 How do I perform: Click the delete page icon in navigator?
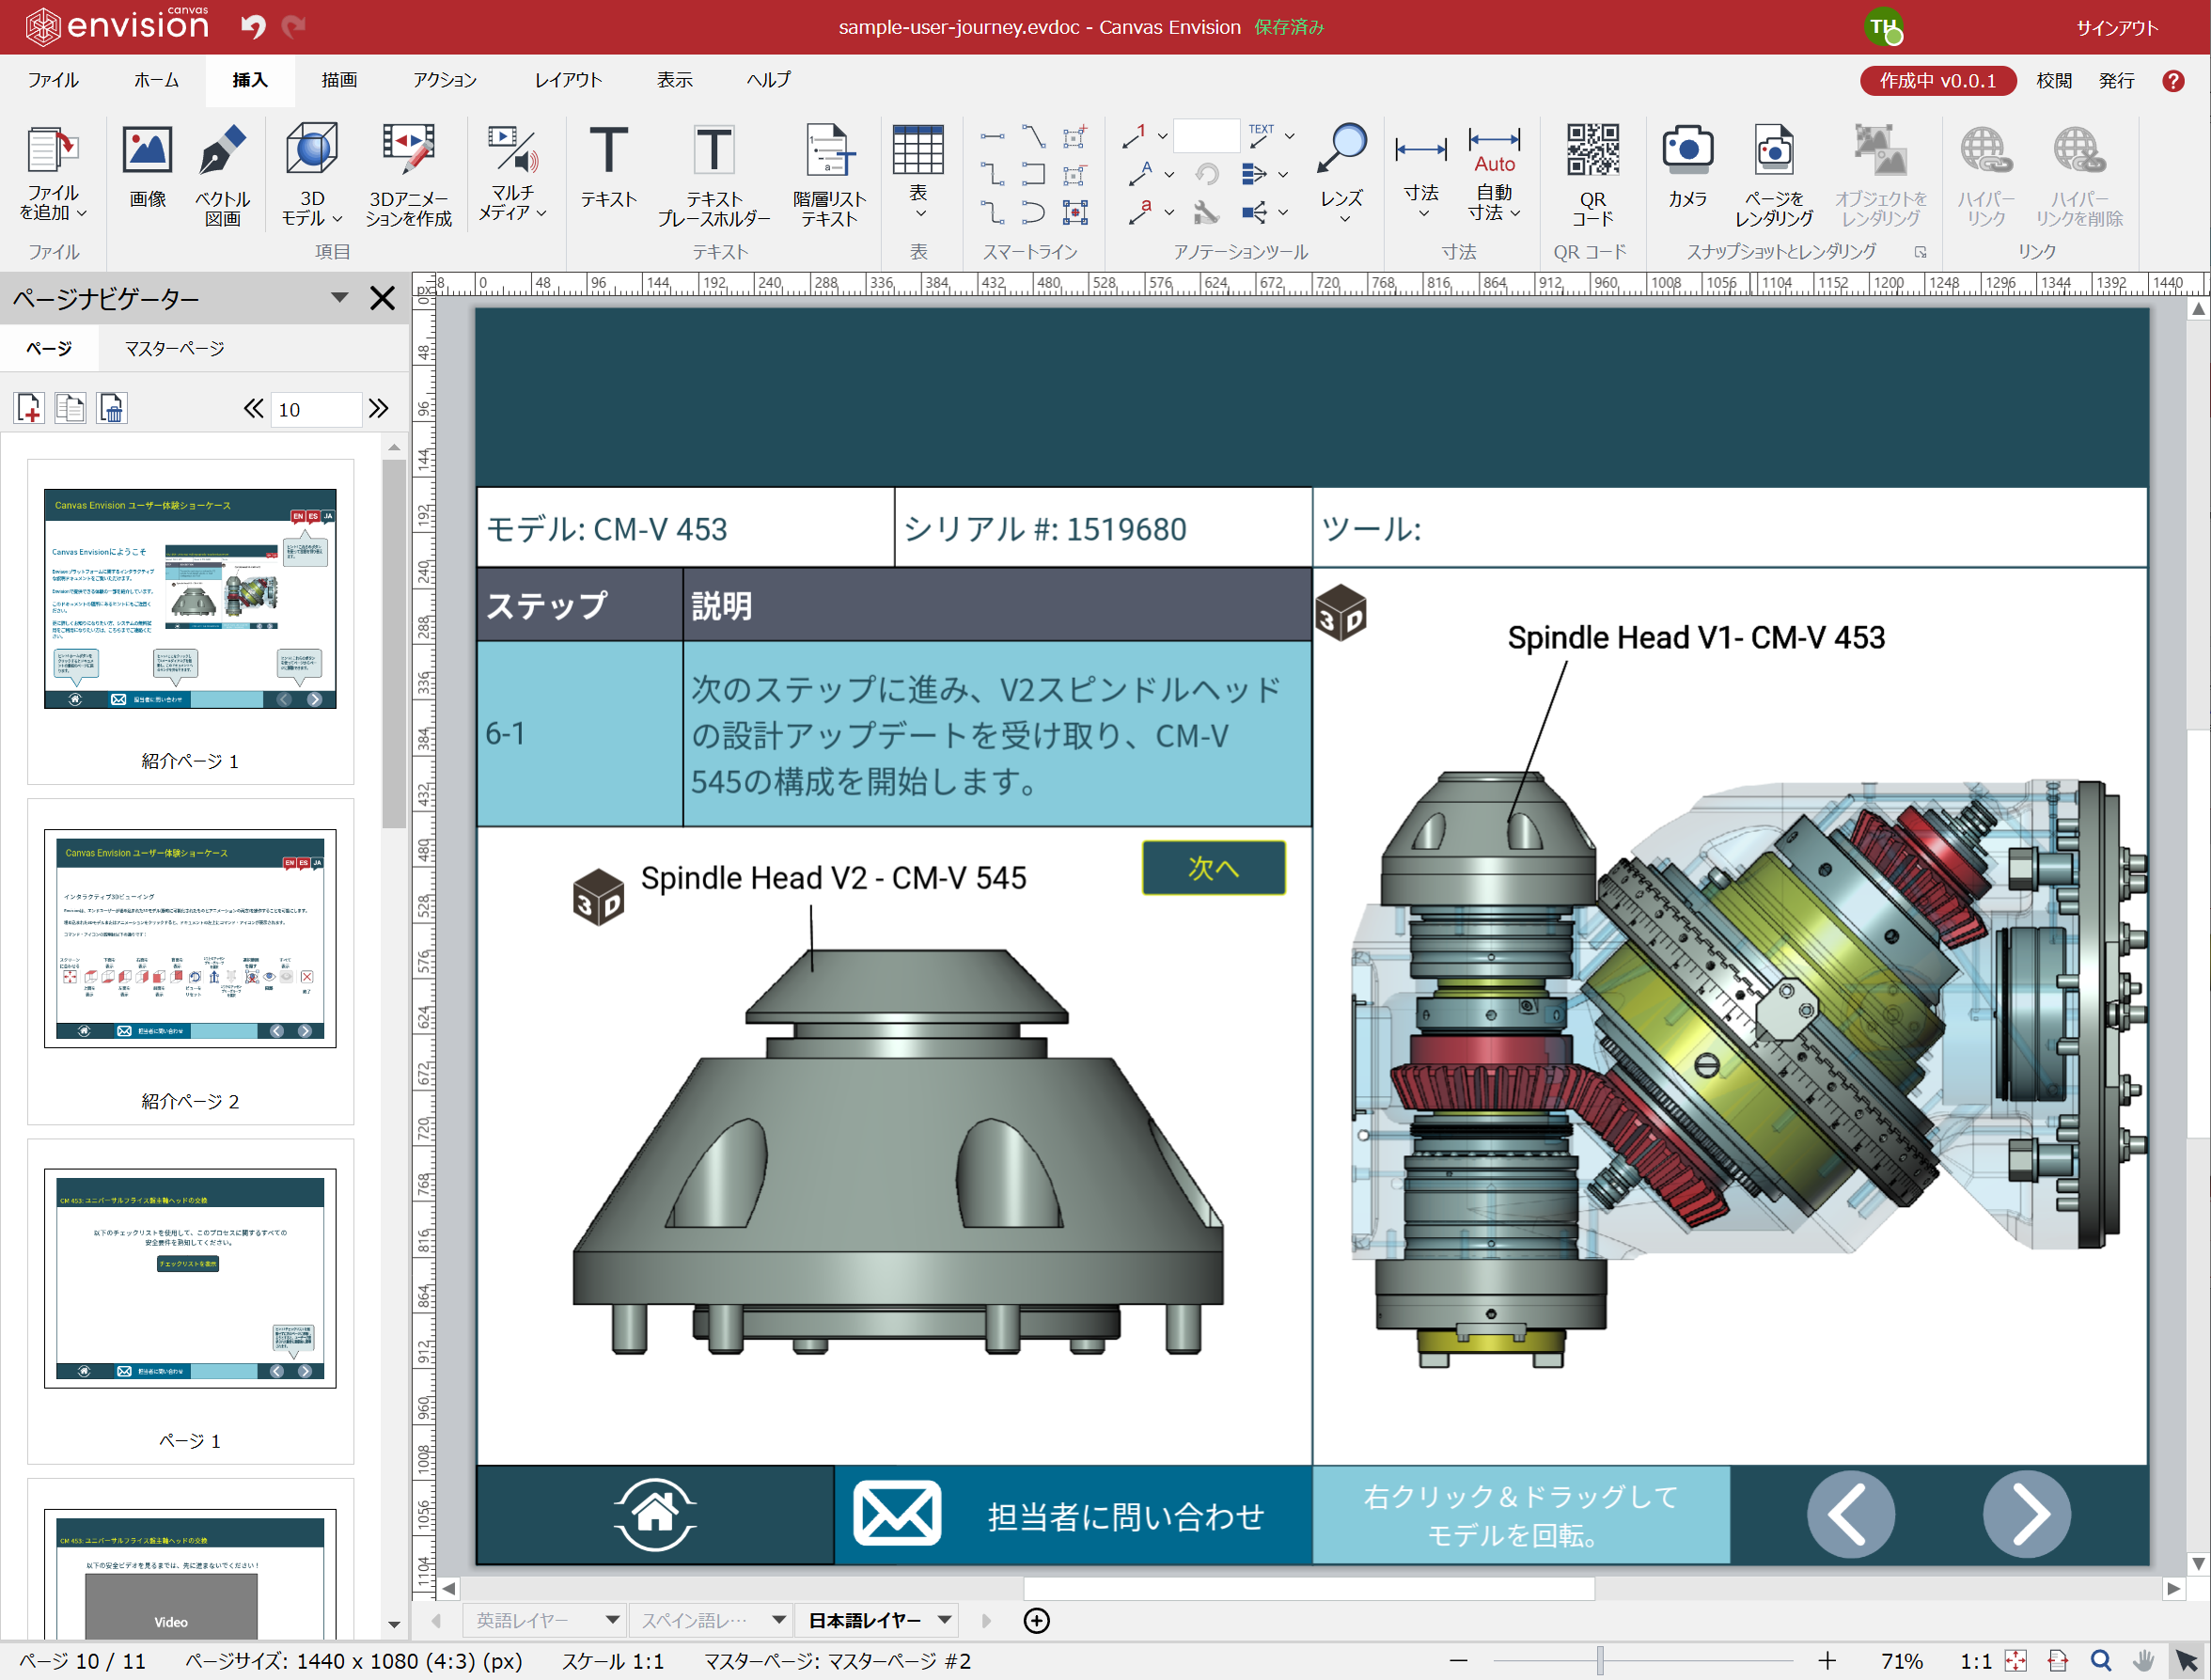112,408
